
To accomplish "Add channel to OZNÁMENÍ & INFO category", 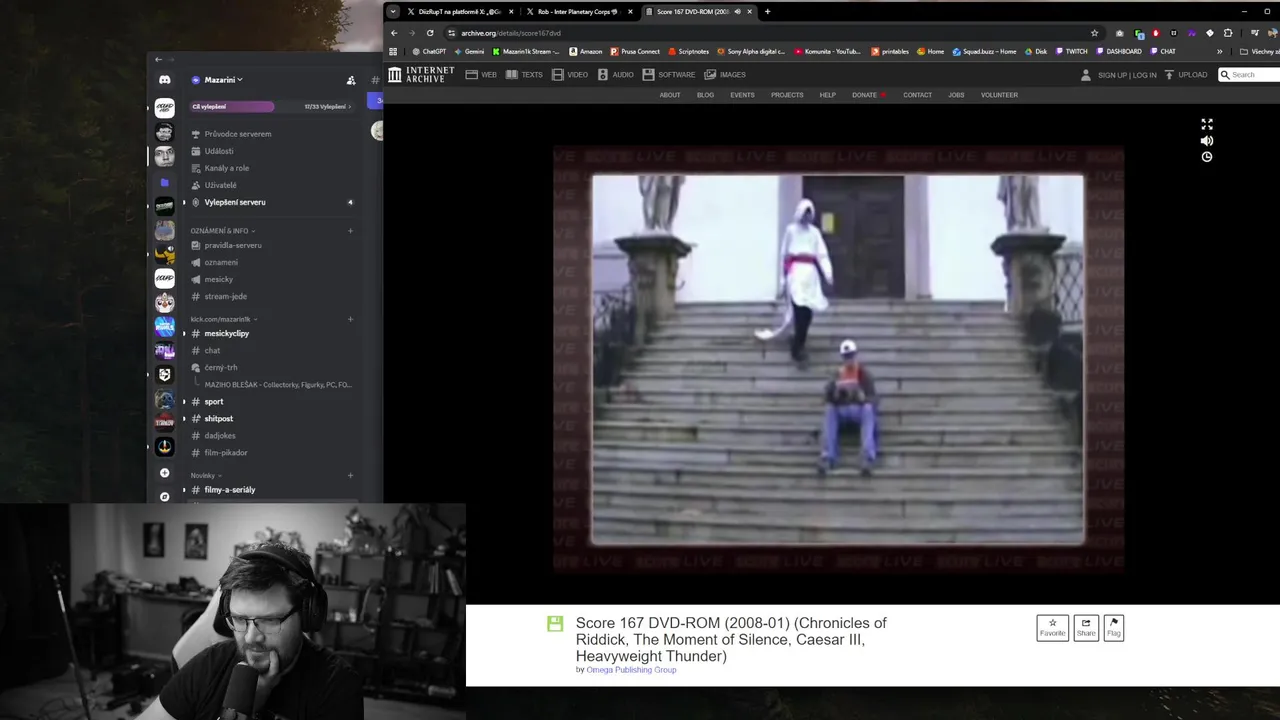I will [x=350, y=231].
